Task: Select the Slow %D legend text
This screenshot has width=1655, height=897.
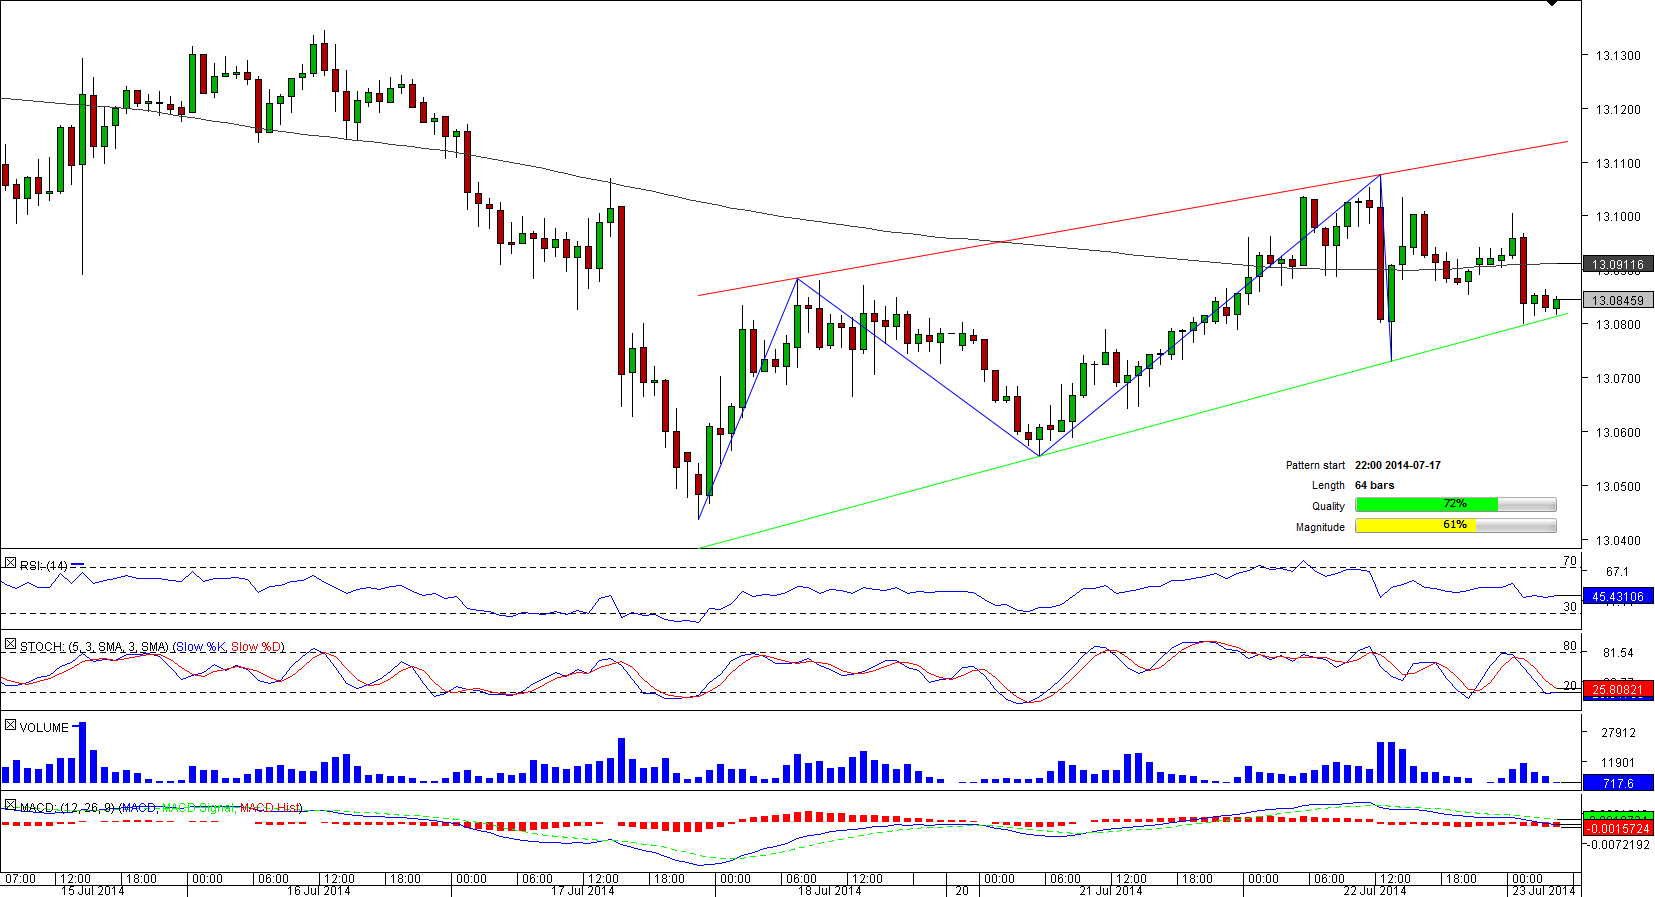Action: point(257,647)
